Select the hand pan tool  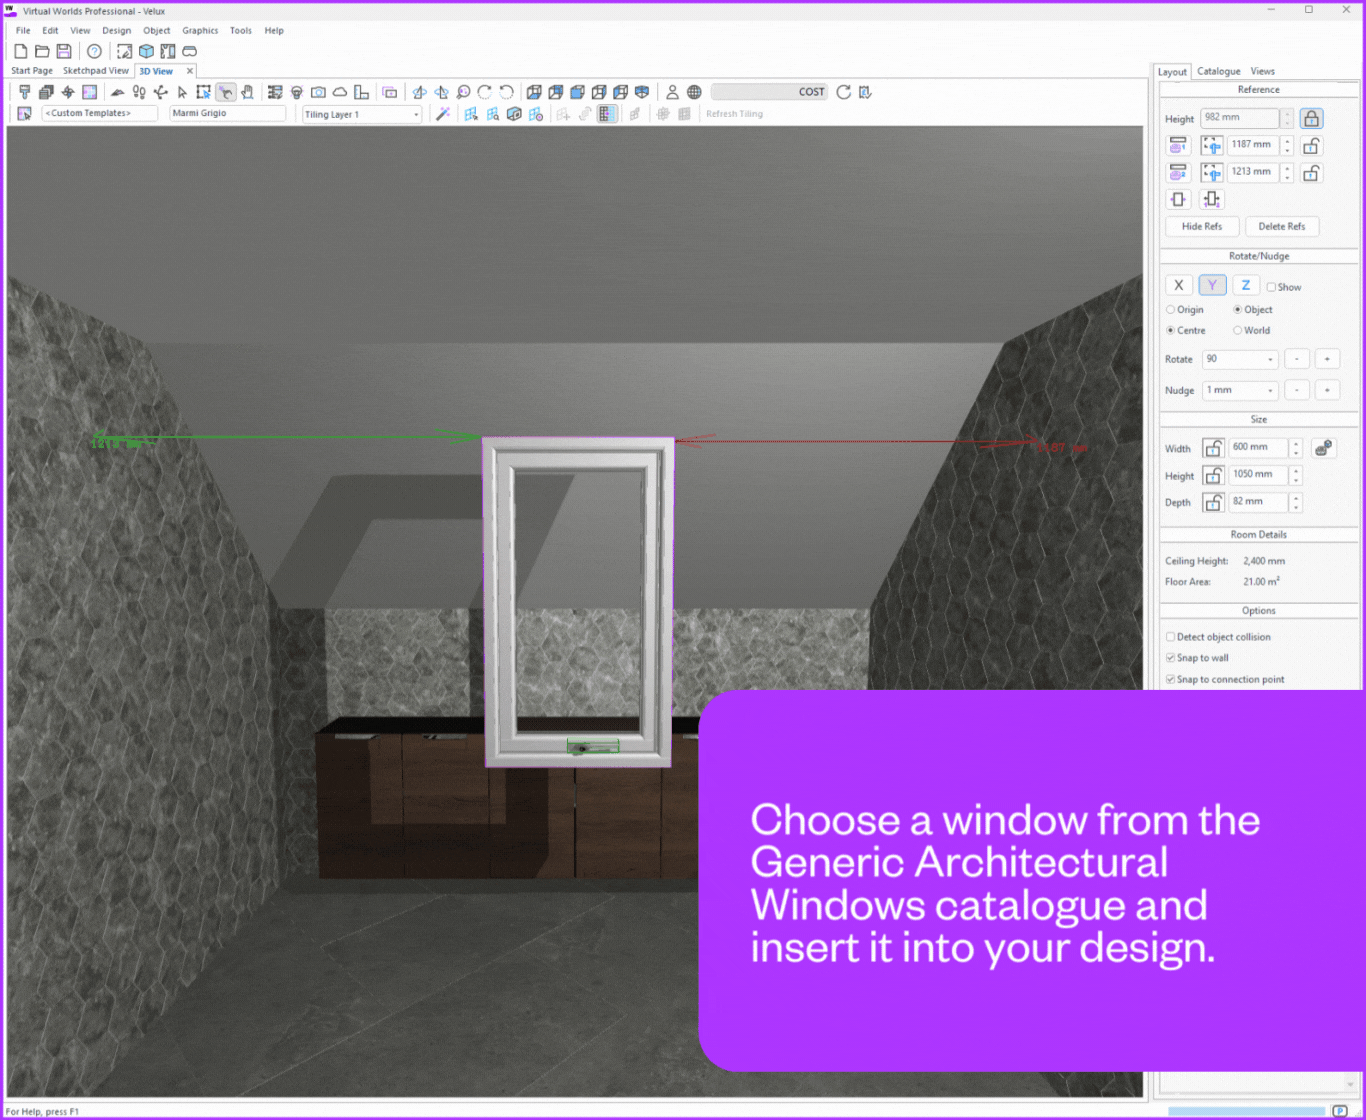point(247,92)
